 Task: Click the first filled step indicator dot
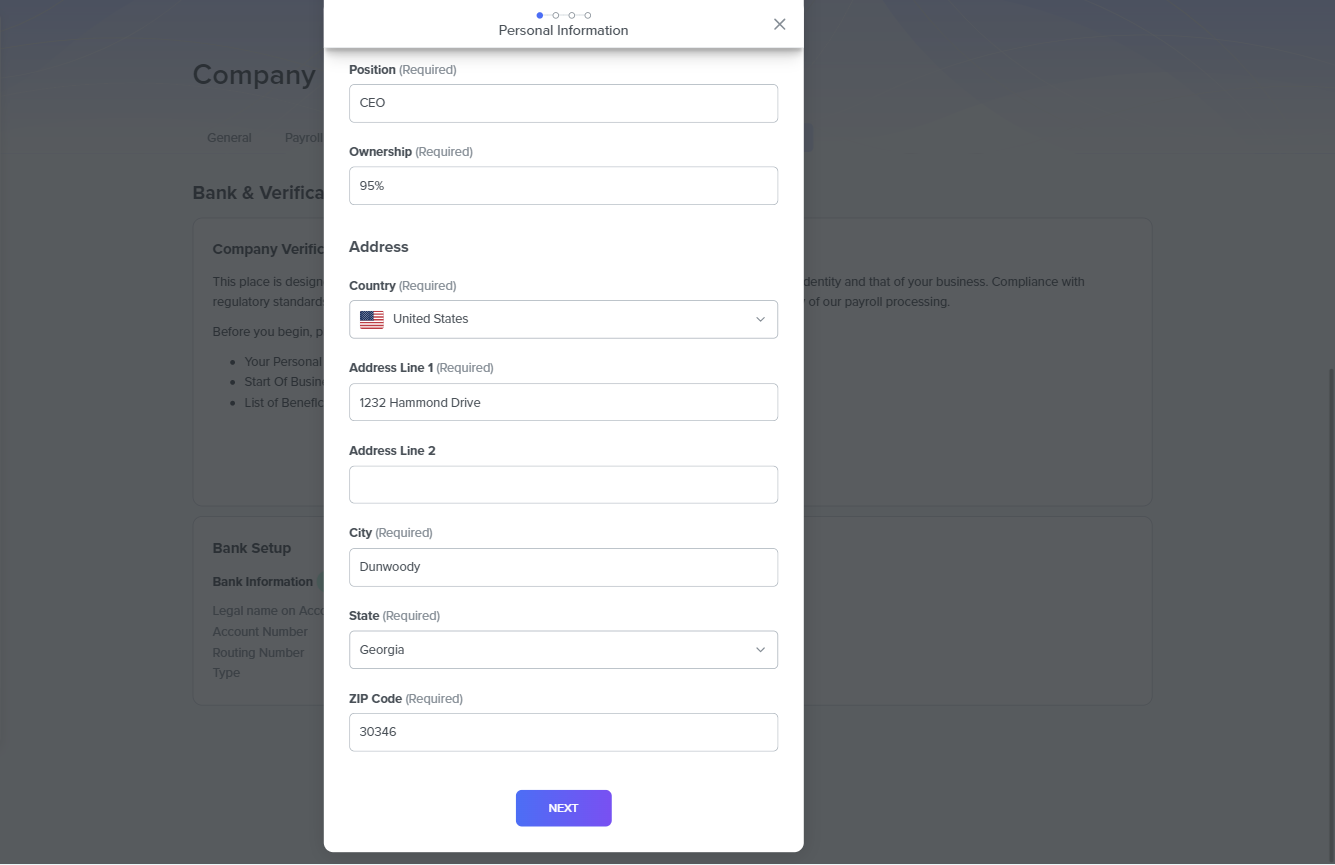[x=540, y=15]
